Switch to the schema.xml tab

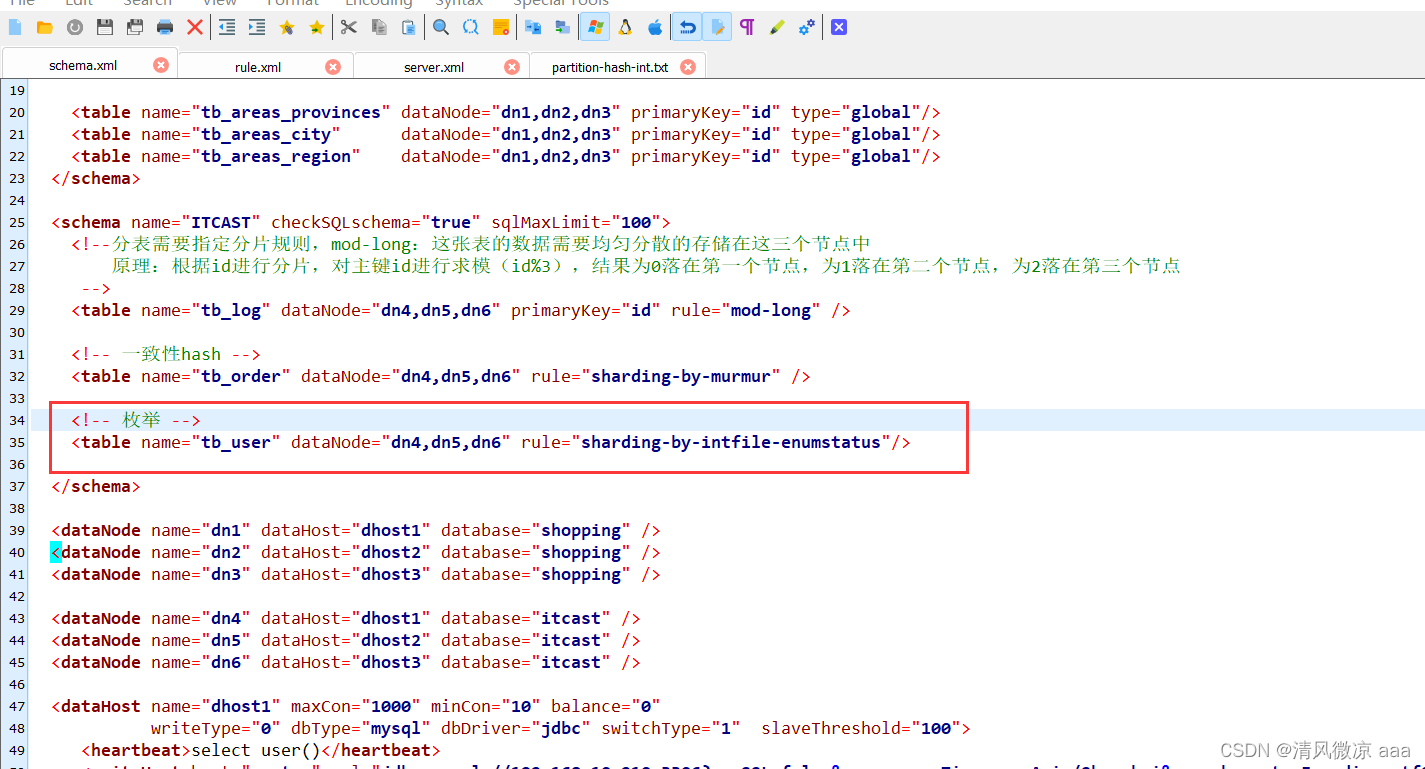[x=83, y=65]
